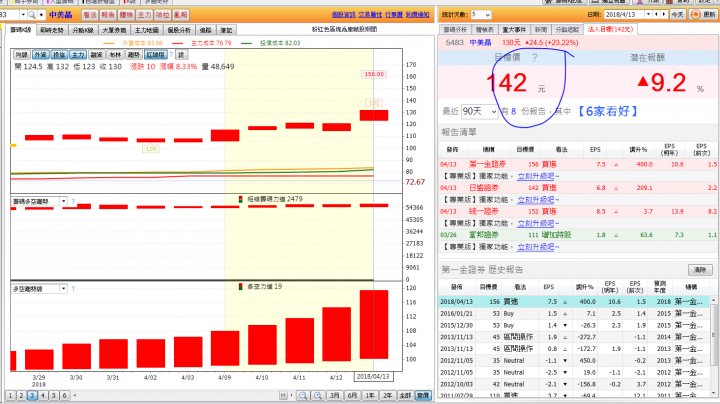Viewport: 720px width, 404px height.
Task: Click the help icon beside 籌碼多空趨勢 dropdown
Action: coord(73,201)
